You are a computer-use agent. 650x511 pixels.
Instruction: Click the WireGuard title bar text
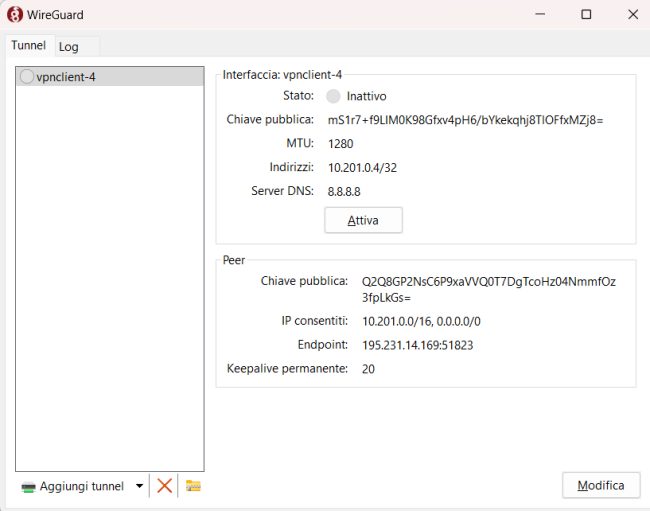pos(55,15)
